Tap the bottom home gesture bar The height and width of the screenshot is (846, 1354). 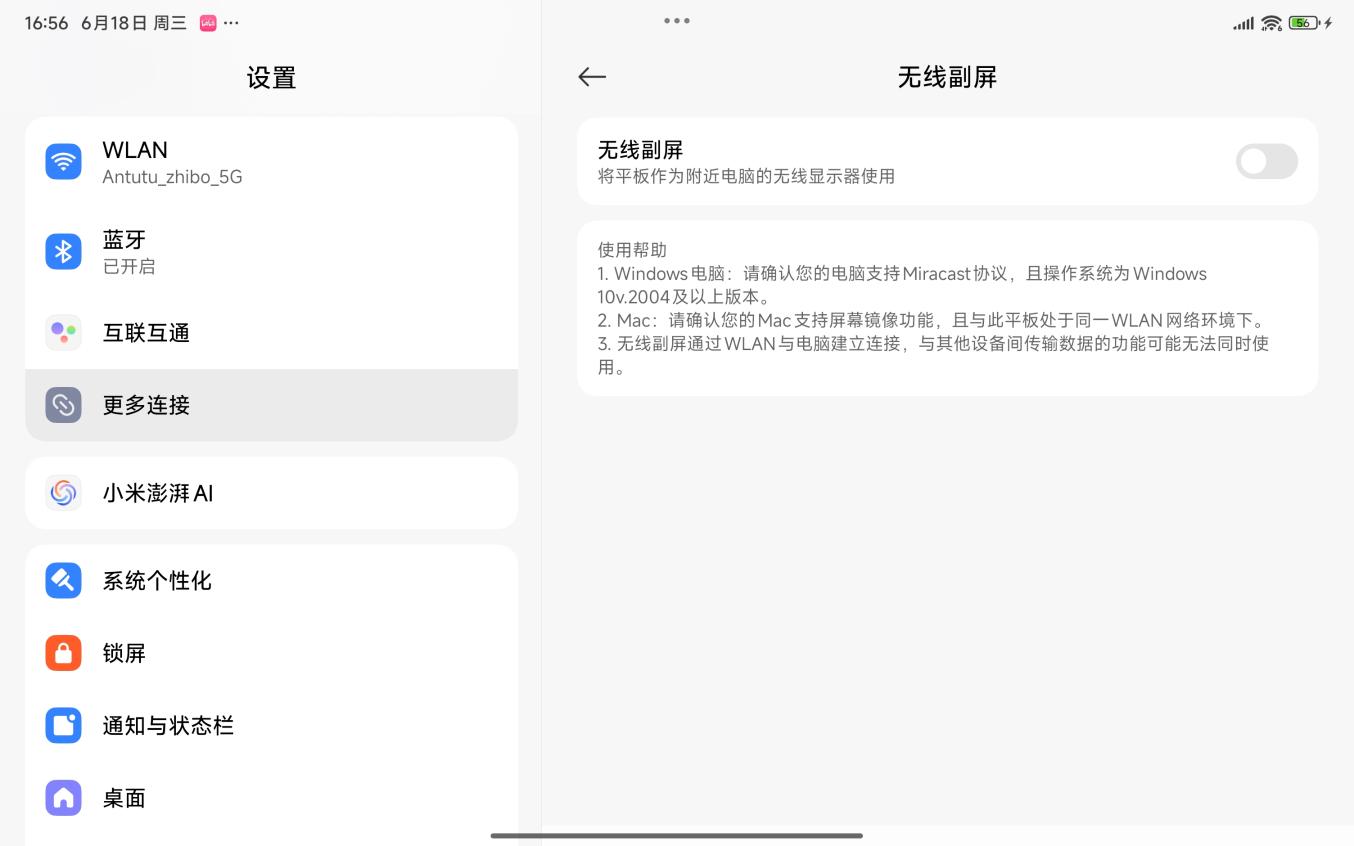(677, 835)
